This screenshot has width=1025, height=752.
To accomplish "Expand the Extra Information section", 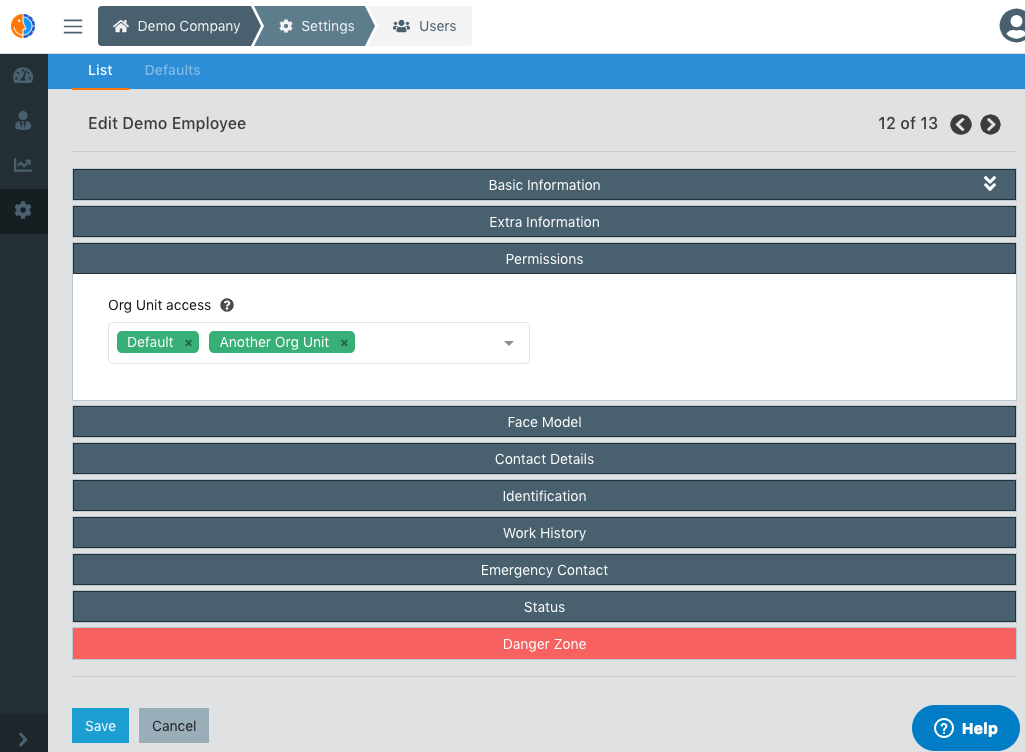I will click(544, 222).
